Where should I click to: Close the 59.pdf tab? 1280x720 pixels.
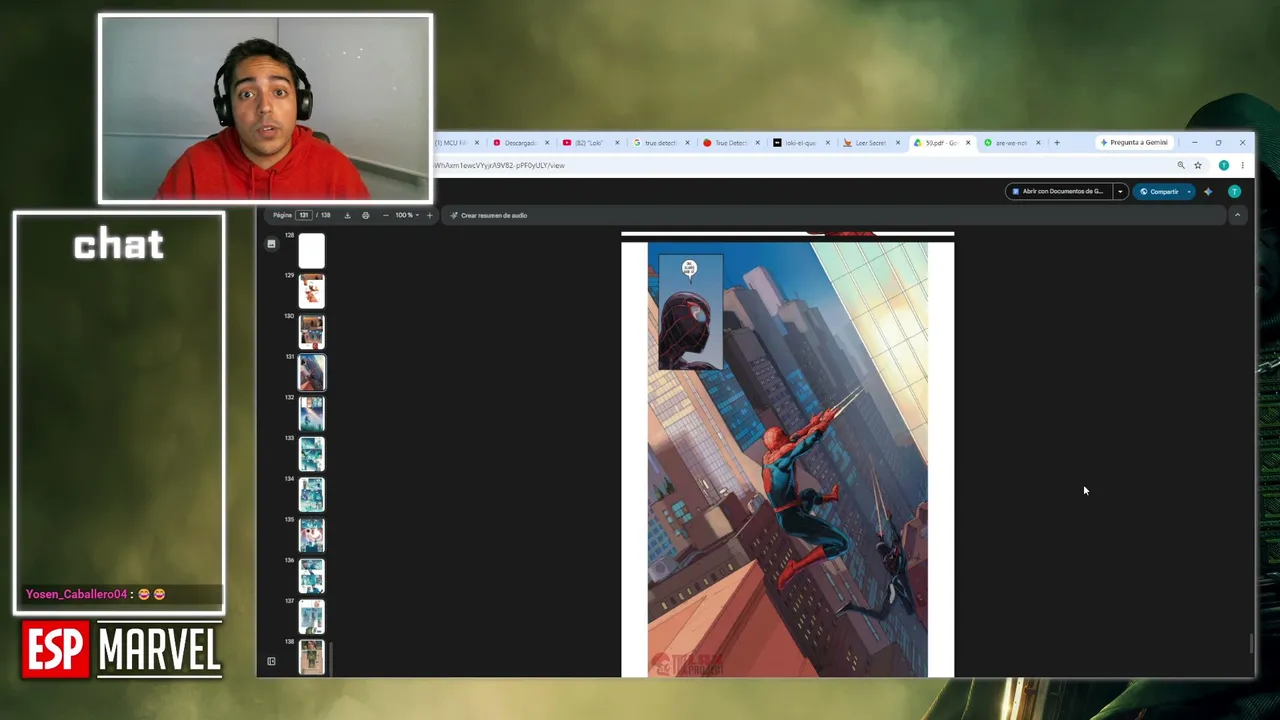[967, 143]
